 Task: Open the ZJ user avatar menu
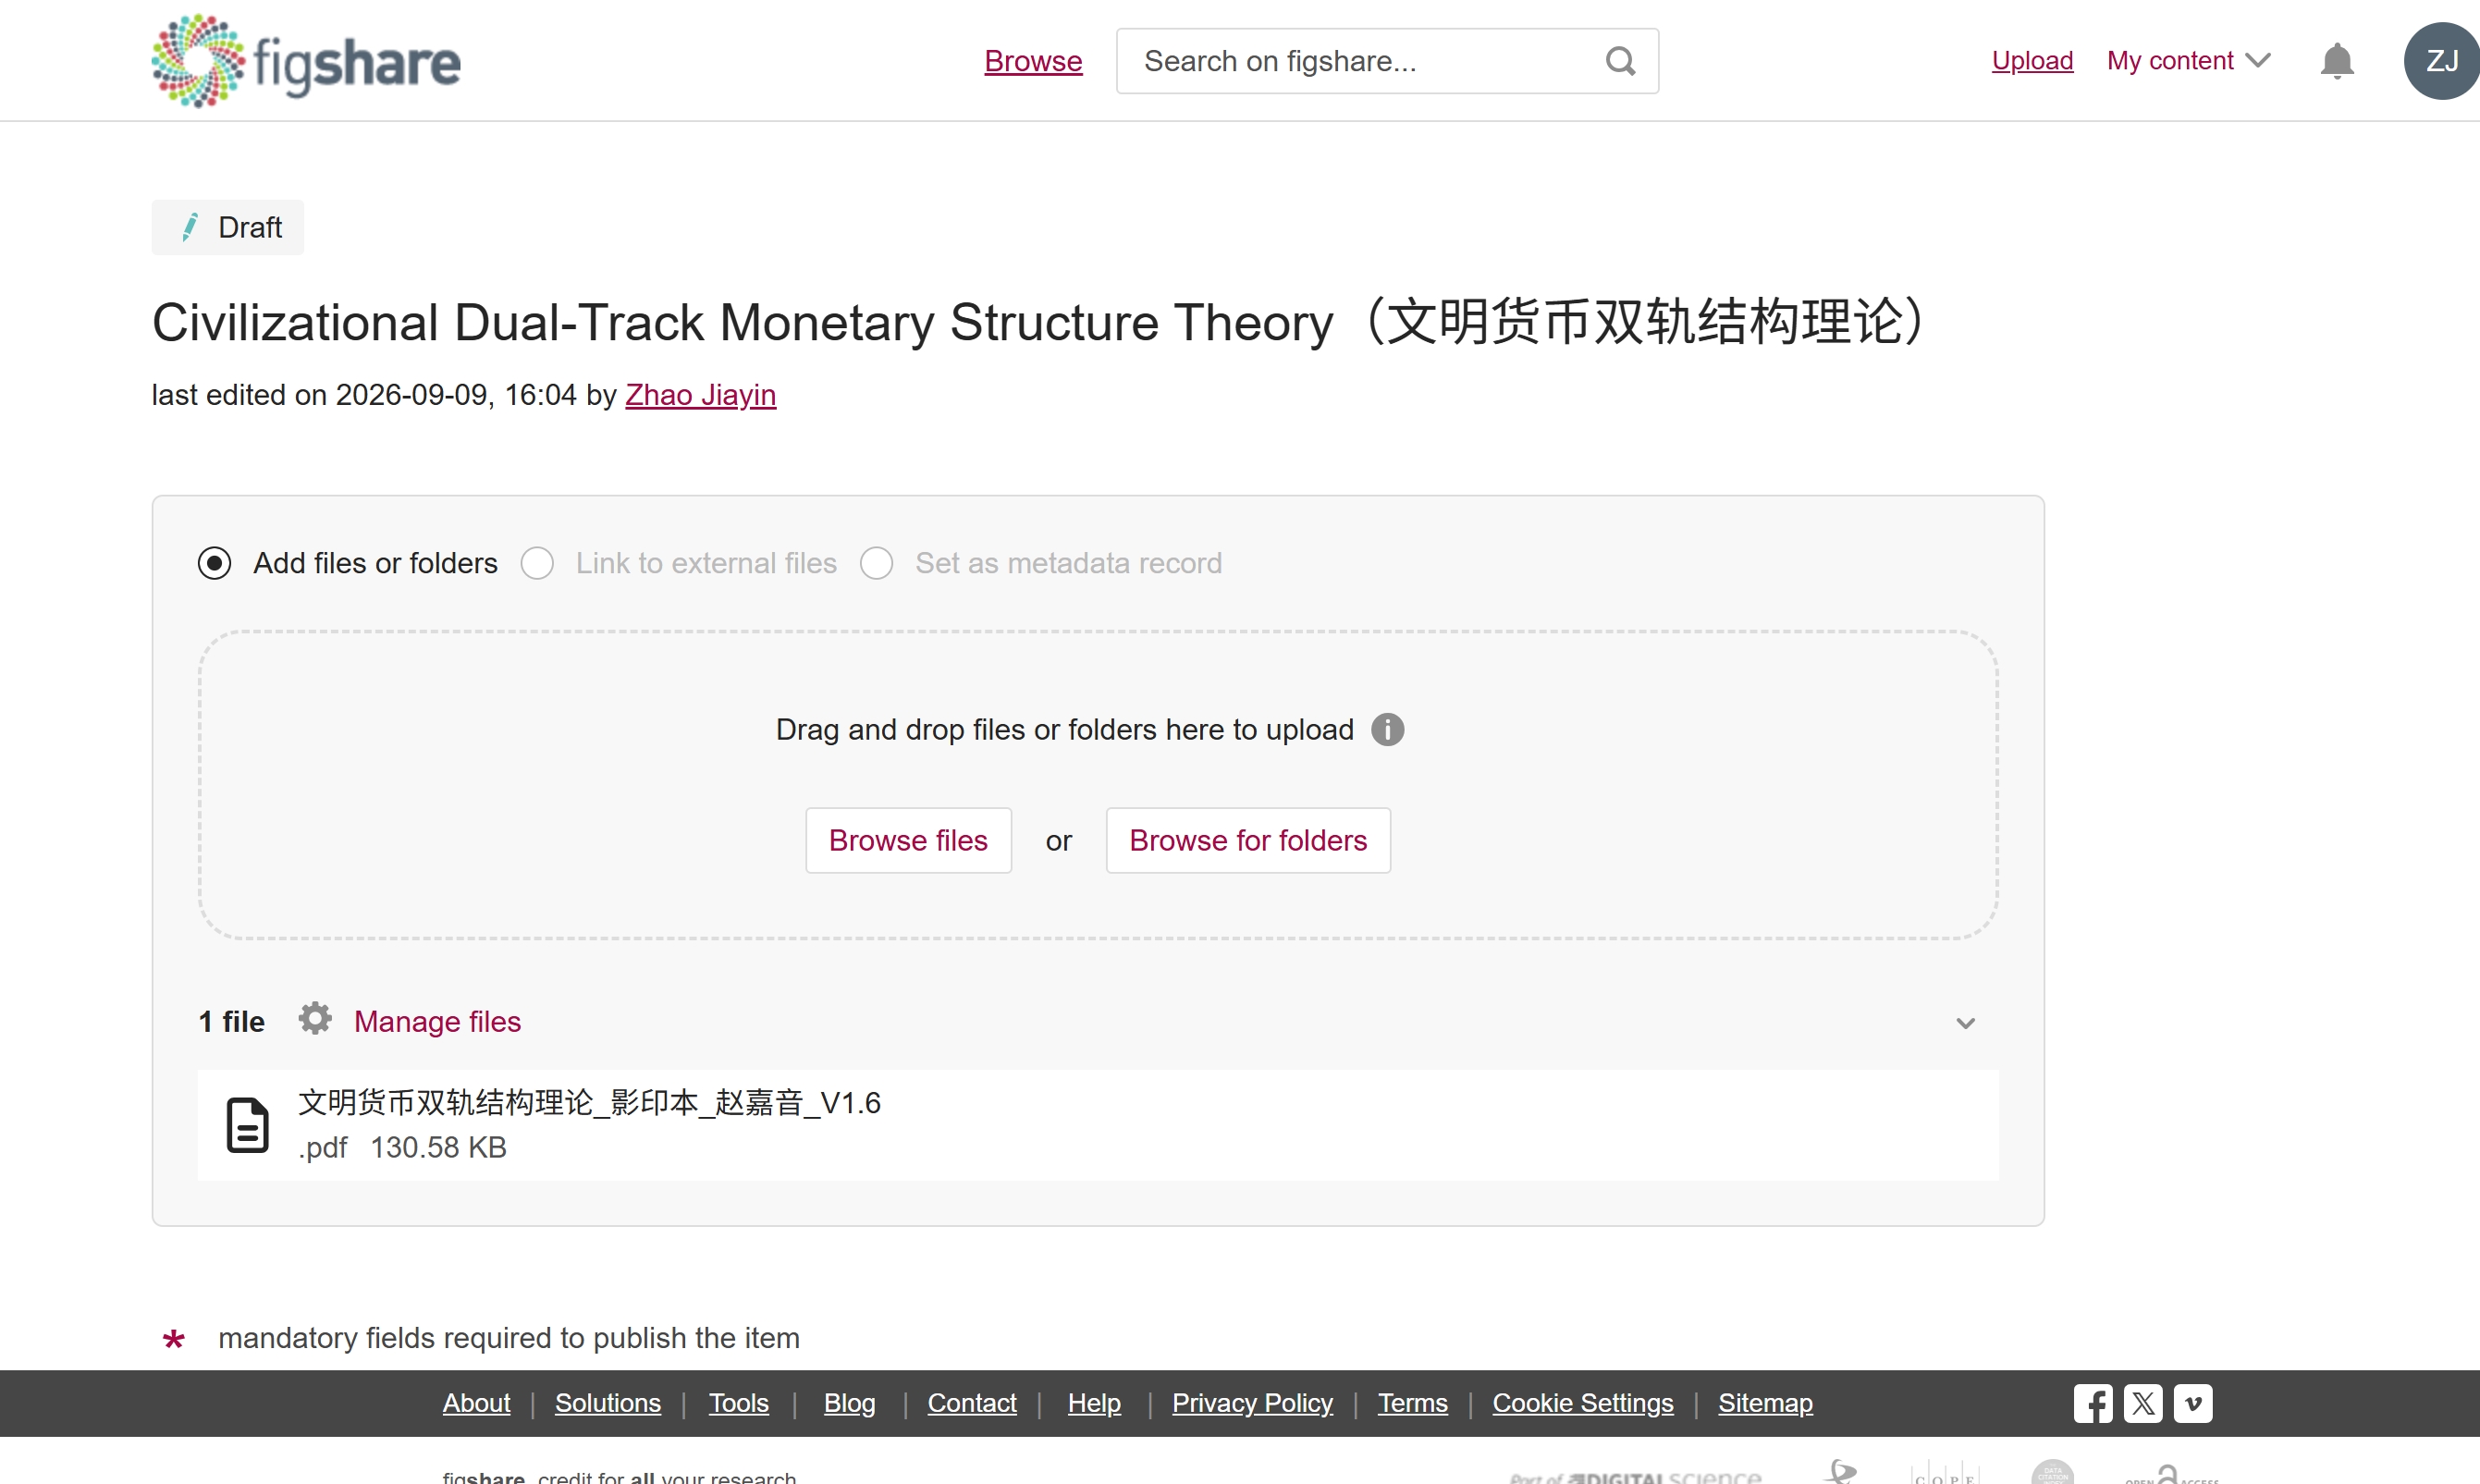pyautogui.click(x=2440, y=61)
